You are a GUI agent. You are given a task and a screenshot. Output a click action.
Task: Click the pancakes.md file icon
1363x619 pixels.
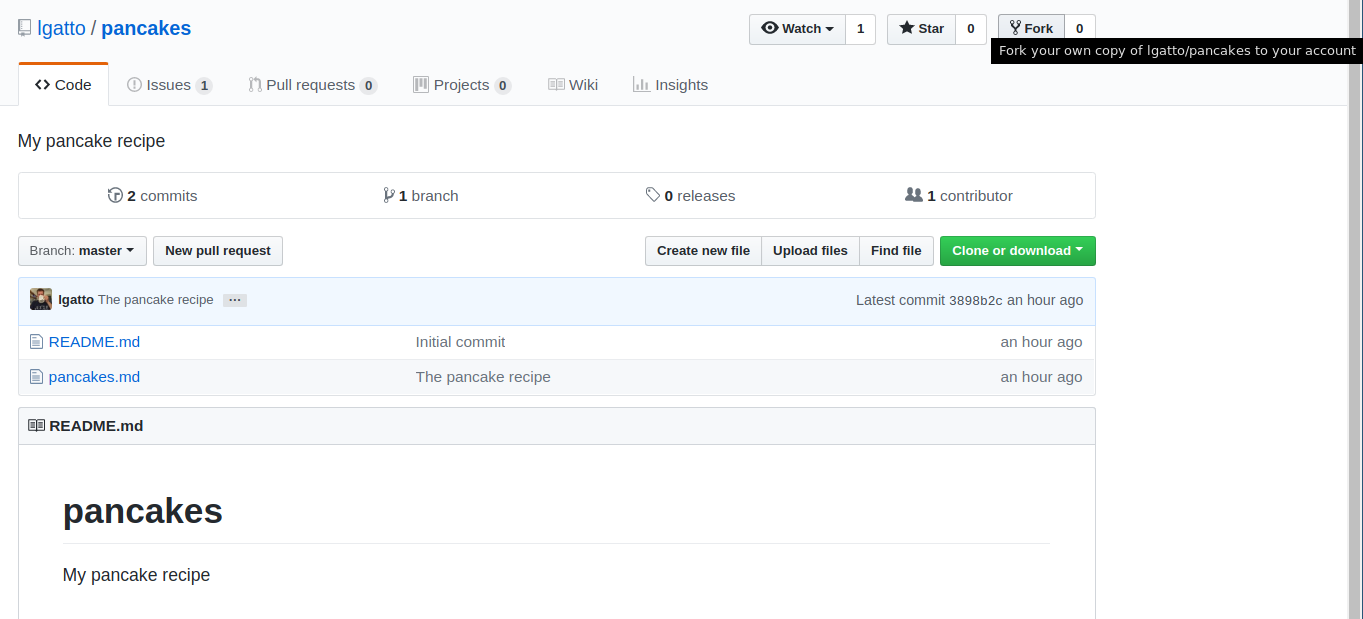[37, 377]
